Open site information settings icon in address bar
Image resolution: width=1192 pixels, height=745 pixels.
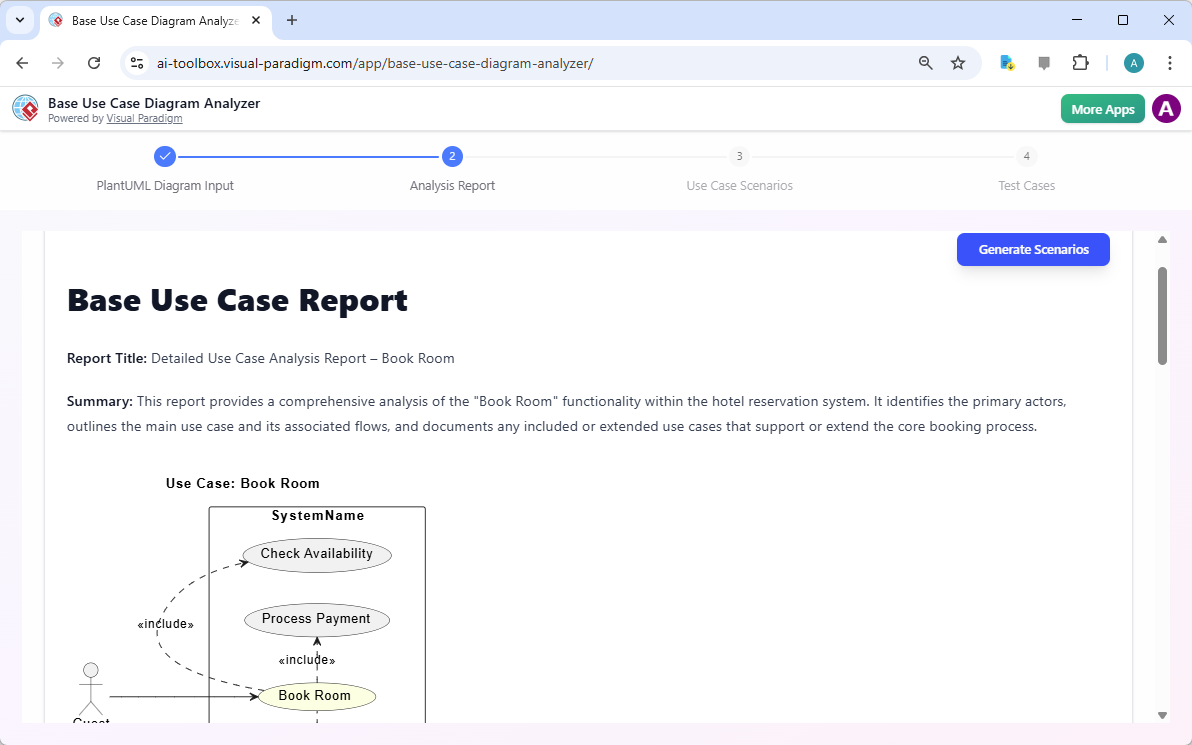click(x=136, y=62)
